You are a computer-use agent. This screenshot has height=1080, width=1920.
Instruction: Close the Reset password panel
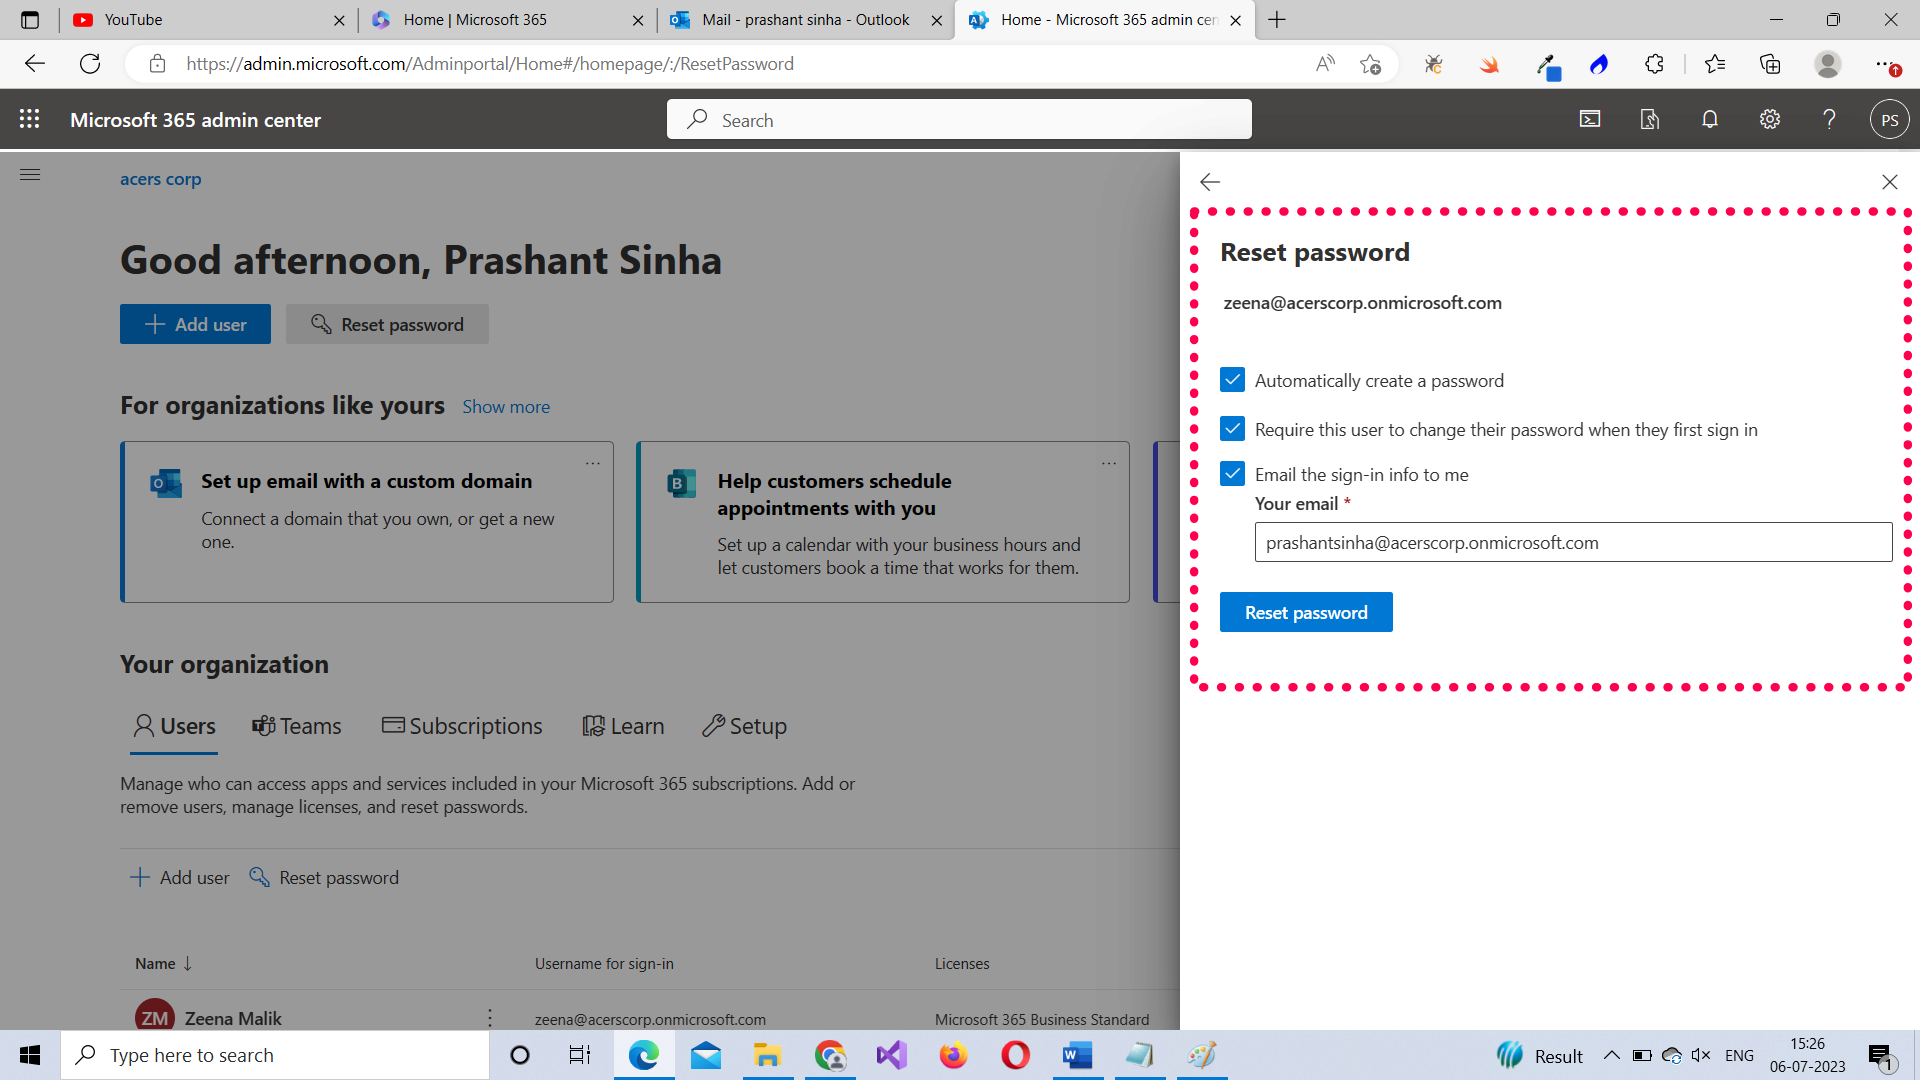pyautogui.click(x=1889, y=182)
